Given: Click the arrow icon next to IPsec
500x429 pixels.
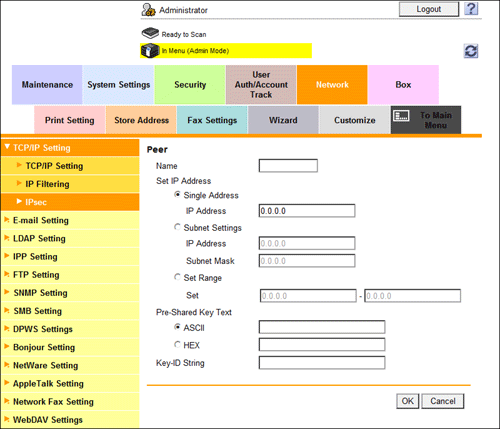Looking at the screenshot, I should coord(19,201).
